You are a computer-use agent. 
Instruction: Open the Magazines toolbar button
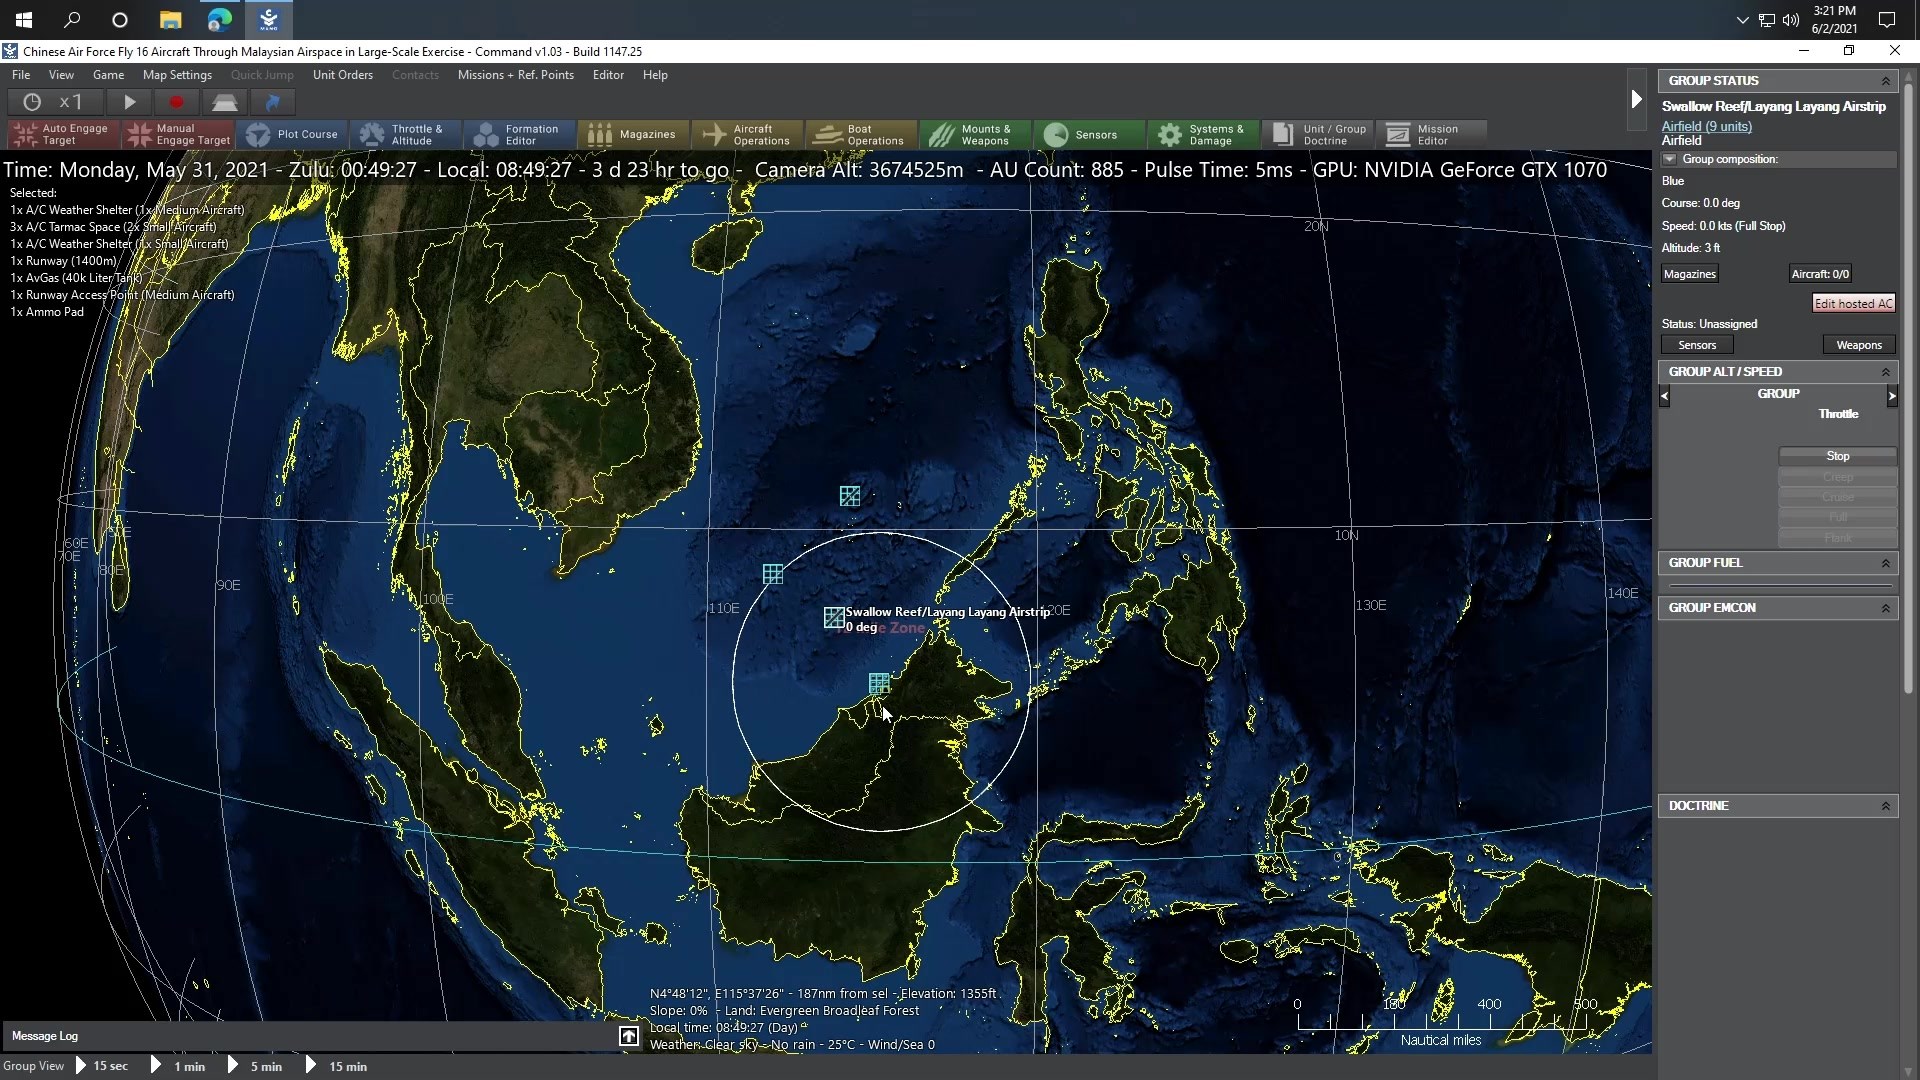(635, 134)
